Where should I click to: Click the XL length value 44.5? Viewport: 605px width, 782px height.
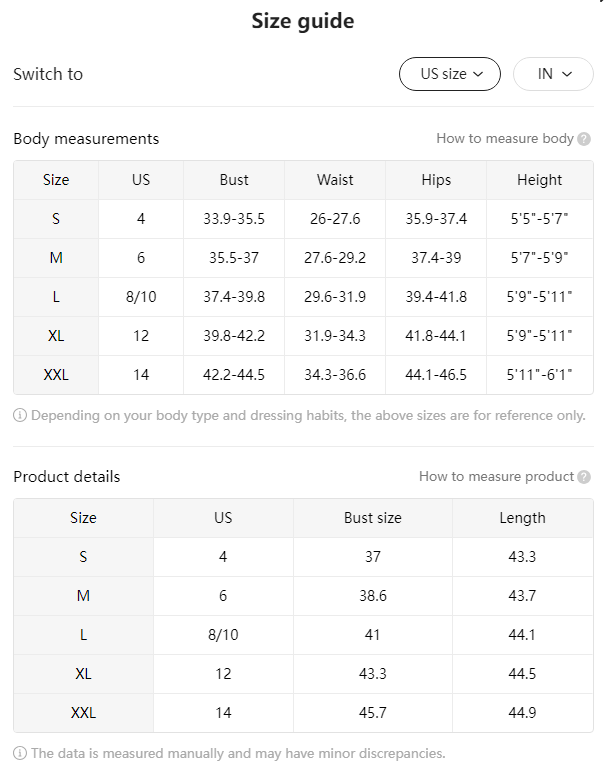(522, 674)
